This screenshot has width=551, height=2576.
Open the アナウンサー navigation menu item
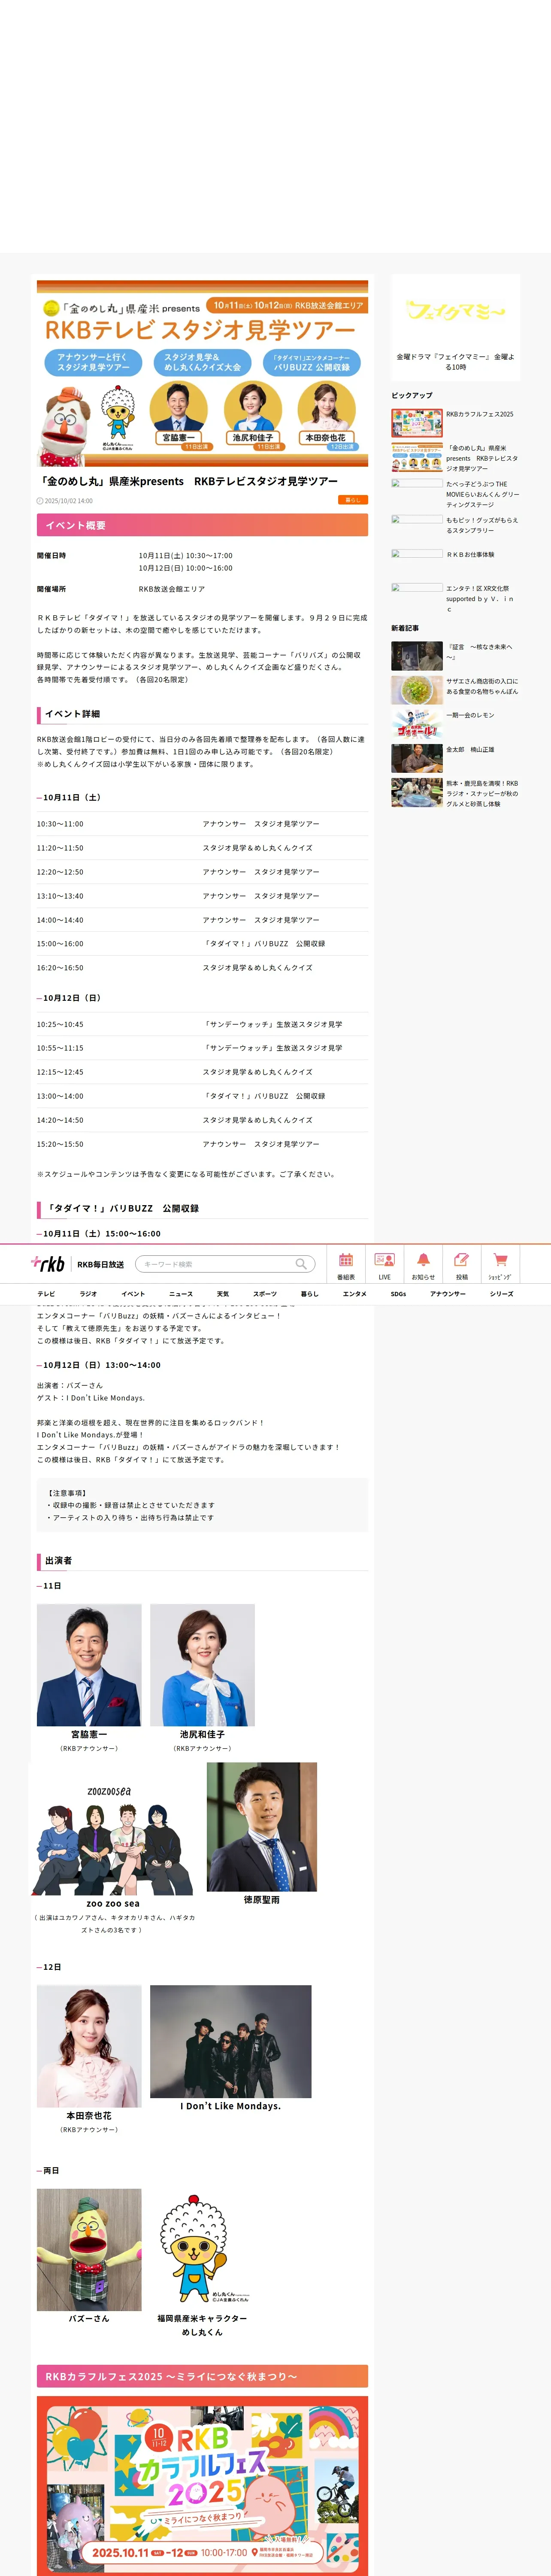point(448,1294)
